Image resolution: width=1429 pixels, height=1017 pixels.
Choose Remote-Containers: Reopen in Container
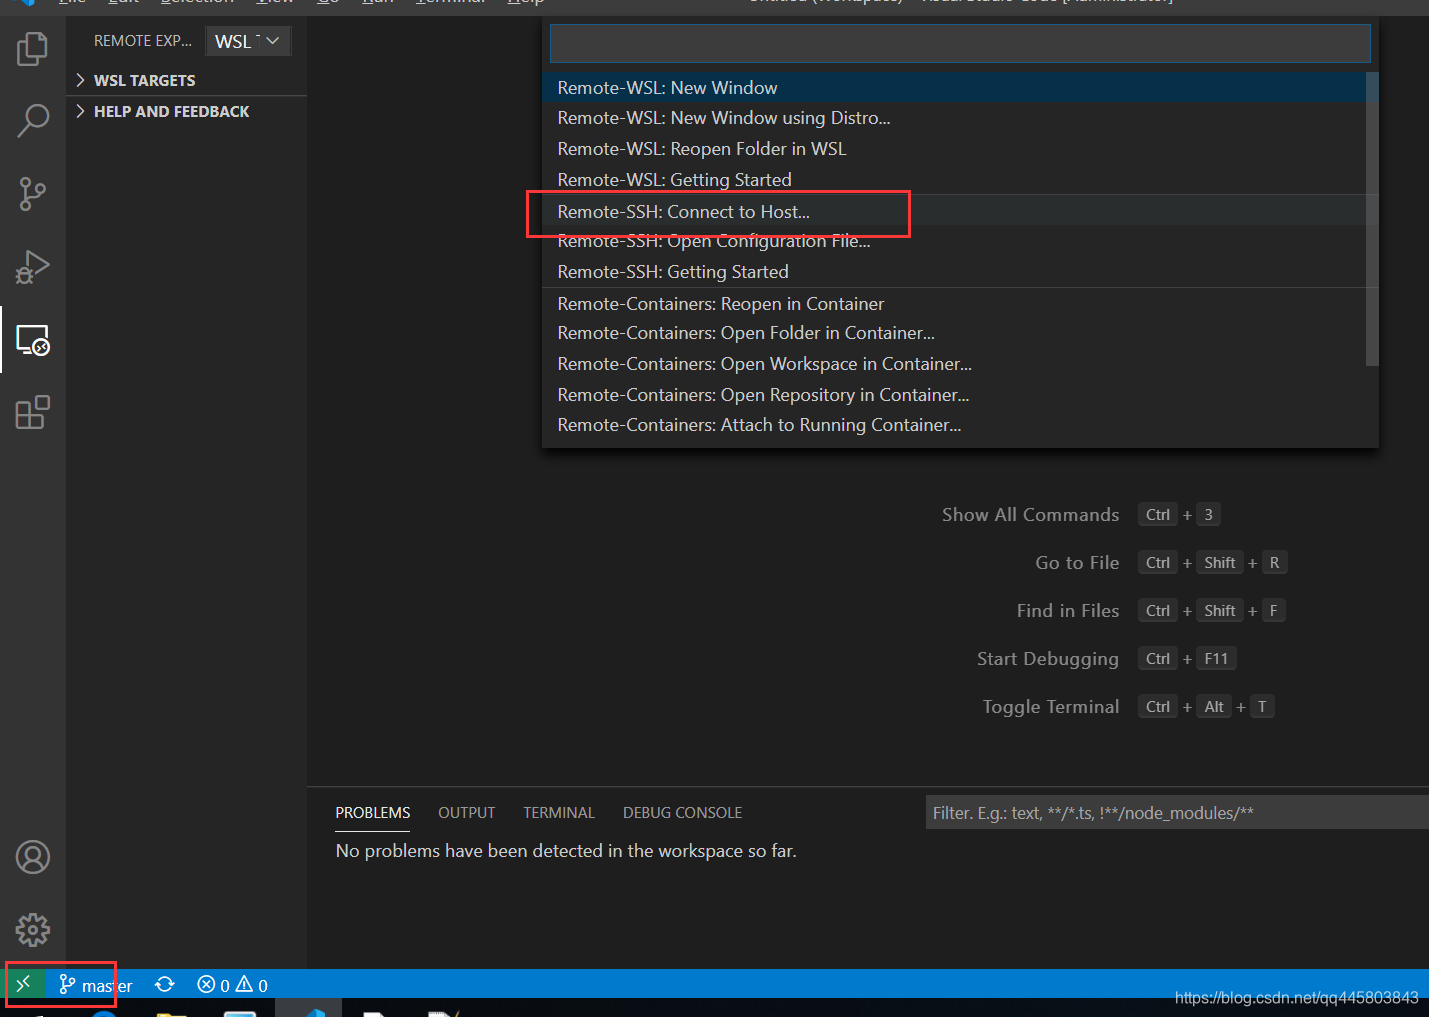pyautogui.click(x=954, y=304)
